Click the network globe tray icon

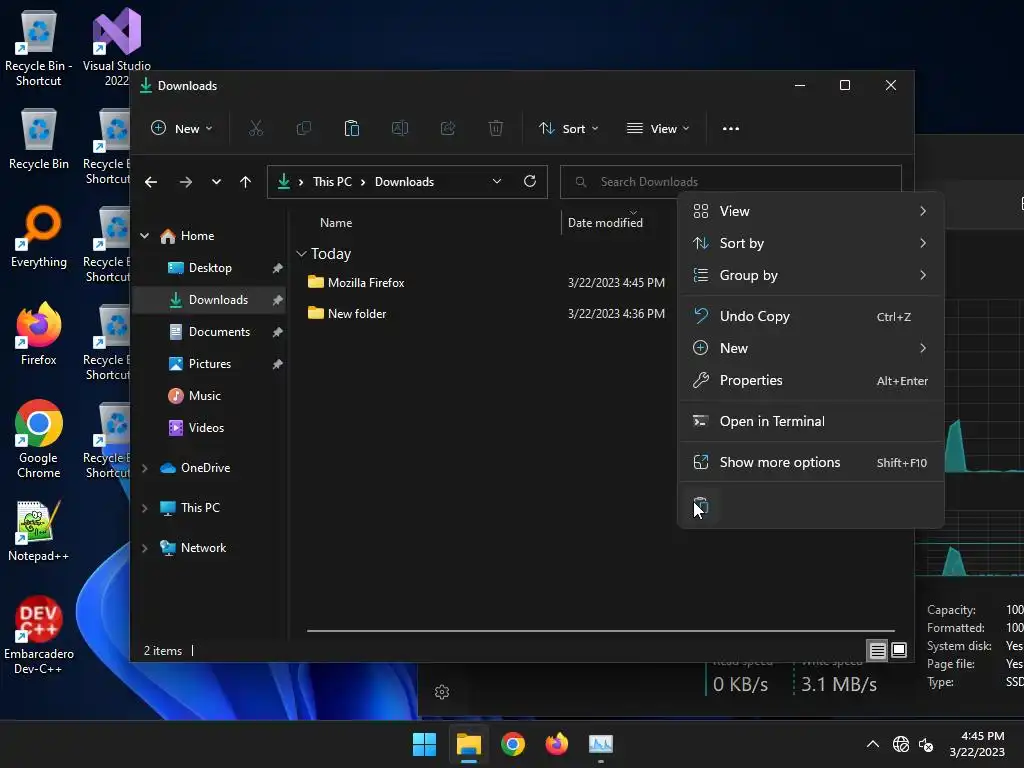pos(901,744)
